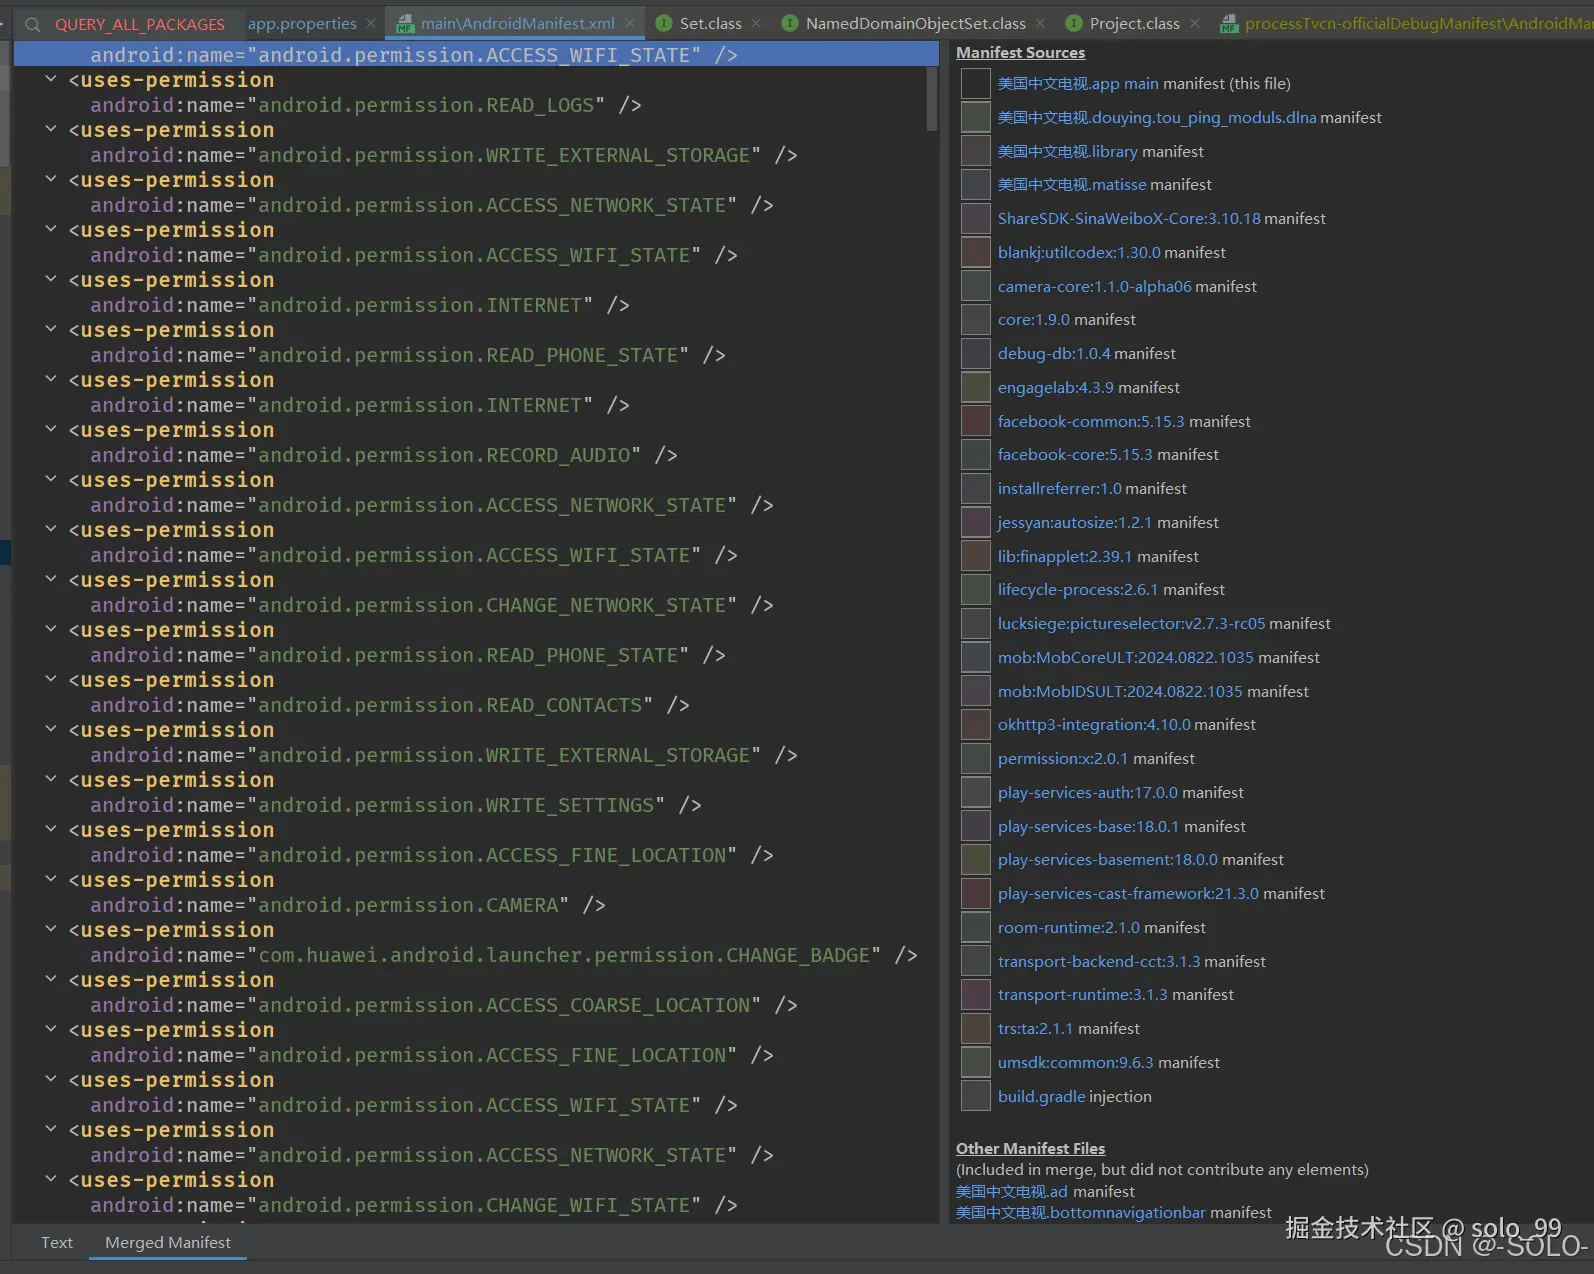Click the color swatch beside build.gradle injection
The image size is (1594, 1274).
tap(975, 1096)
